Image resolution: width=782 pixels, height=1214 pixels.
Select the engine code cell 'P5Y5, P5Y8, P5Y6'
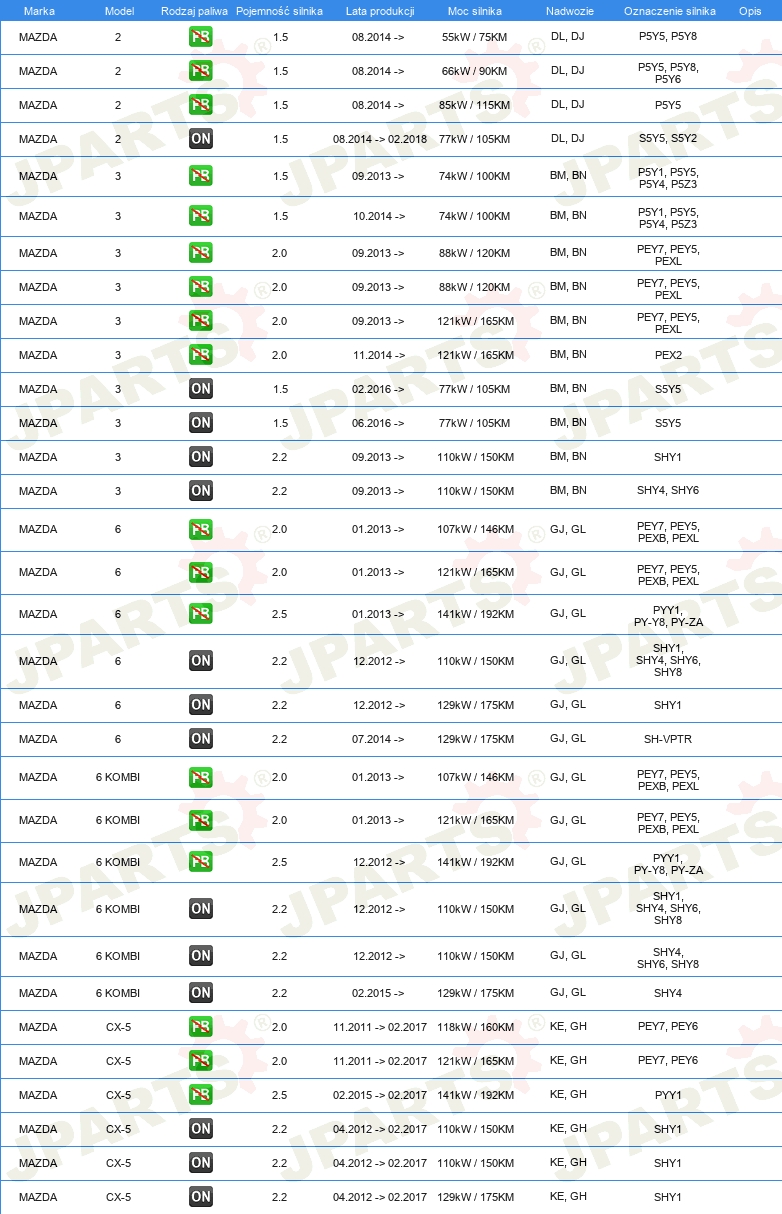668,73
